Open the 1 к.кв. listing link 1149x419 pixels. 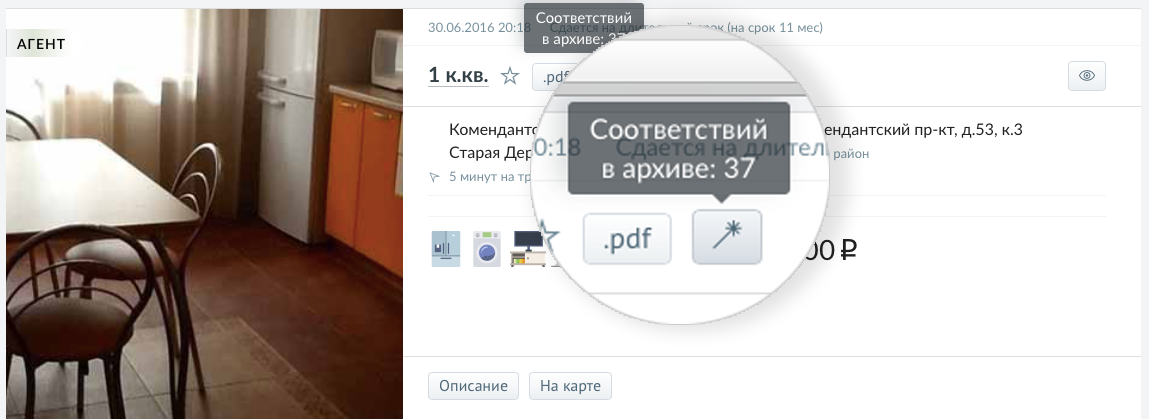(x=458, y=75)
